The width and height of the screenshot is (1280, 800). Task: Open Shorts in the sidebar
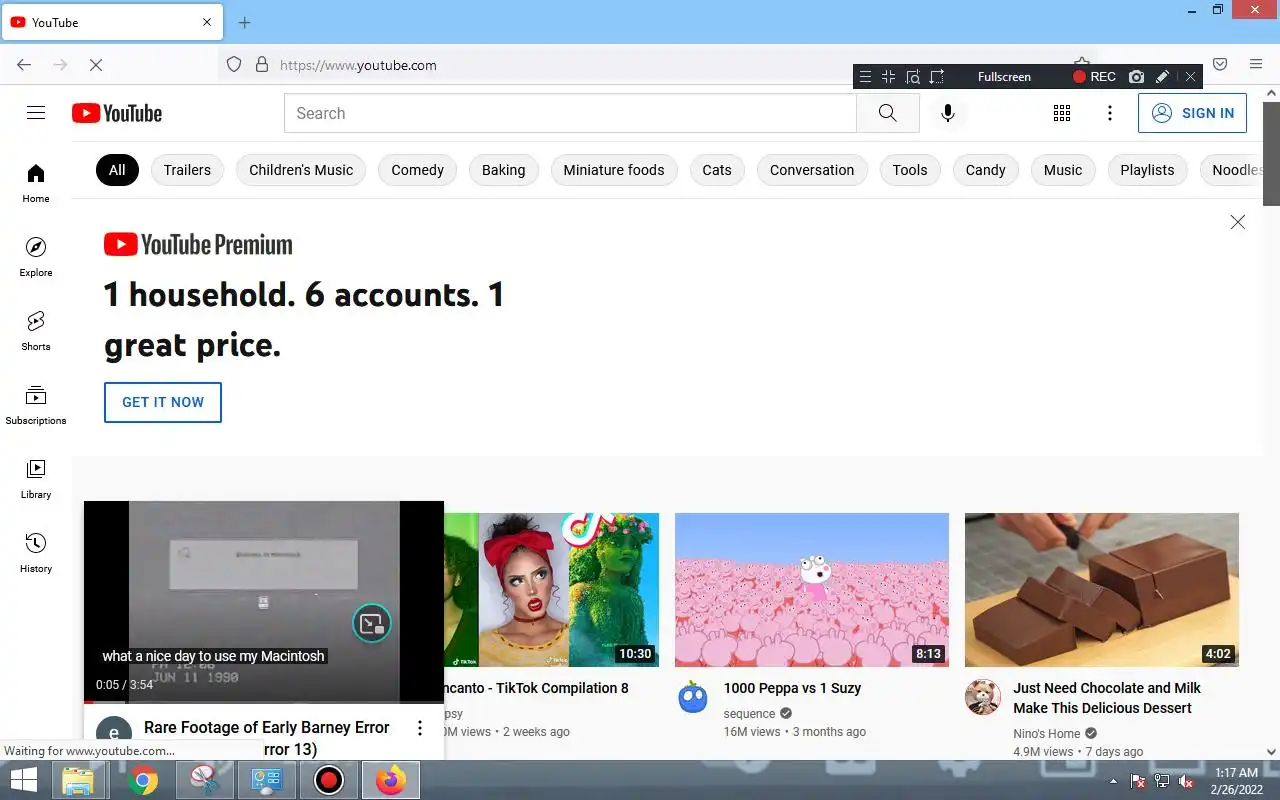pos(36,331)
